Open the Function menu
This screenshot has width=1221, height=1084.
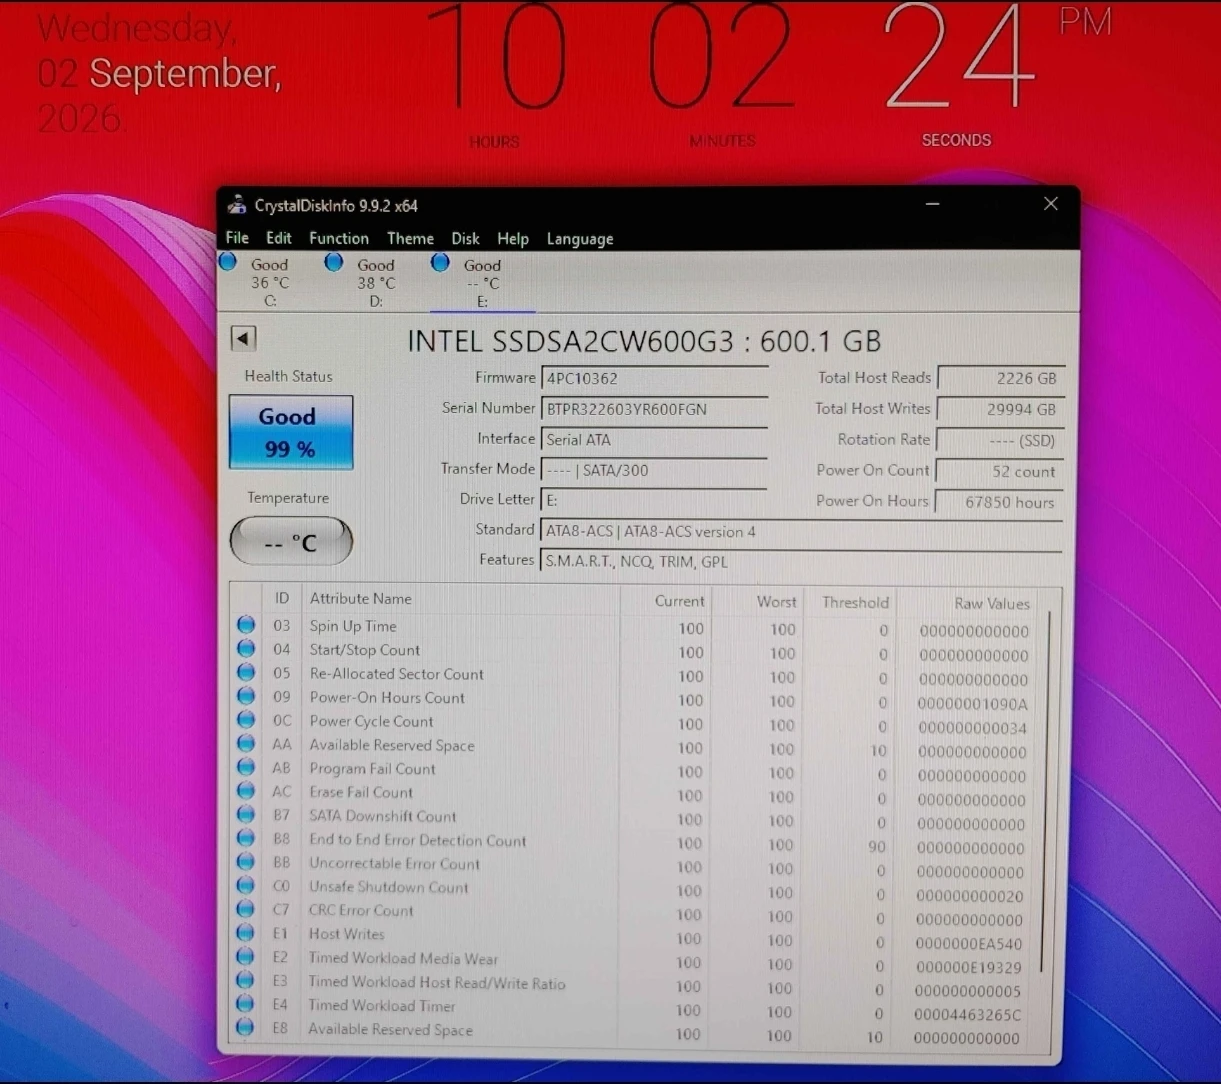click(x=339, y=238)
